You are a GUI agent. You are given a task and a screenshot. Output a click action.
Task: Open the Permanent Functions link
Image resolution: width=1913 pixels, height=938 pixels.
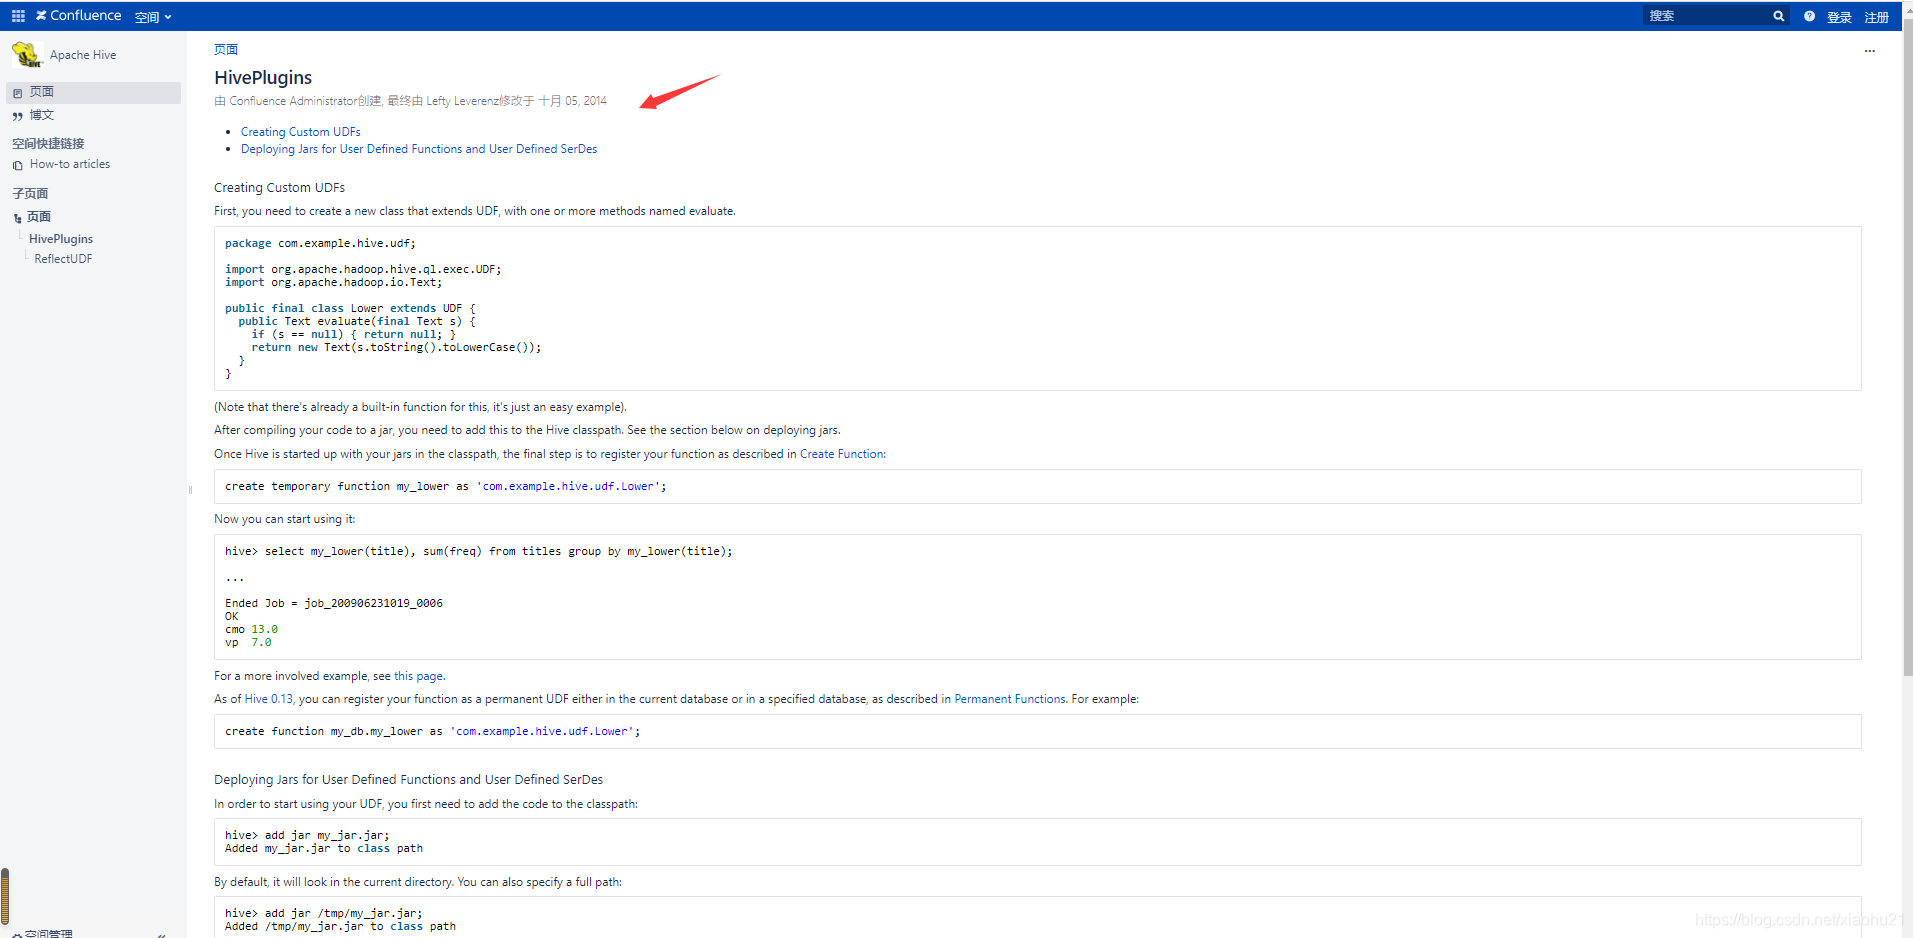point(1010,699)
